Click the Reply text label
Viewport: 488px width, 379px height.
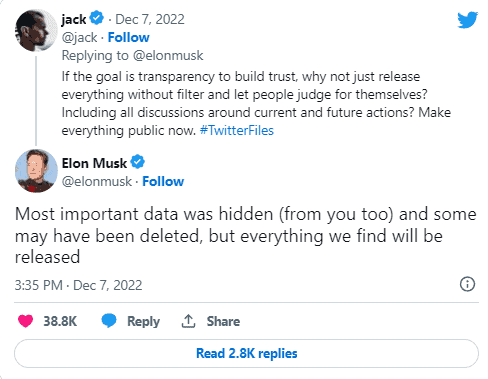[x=143, y=321]
